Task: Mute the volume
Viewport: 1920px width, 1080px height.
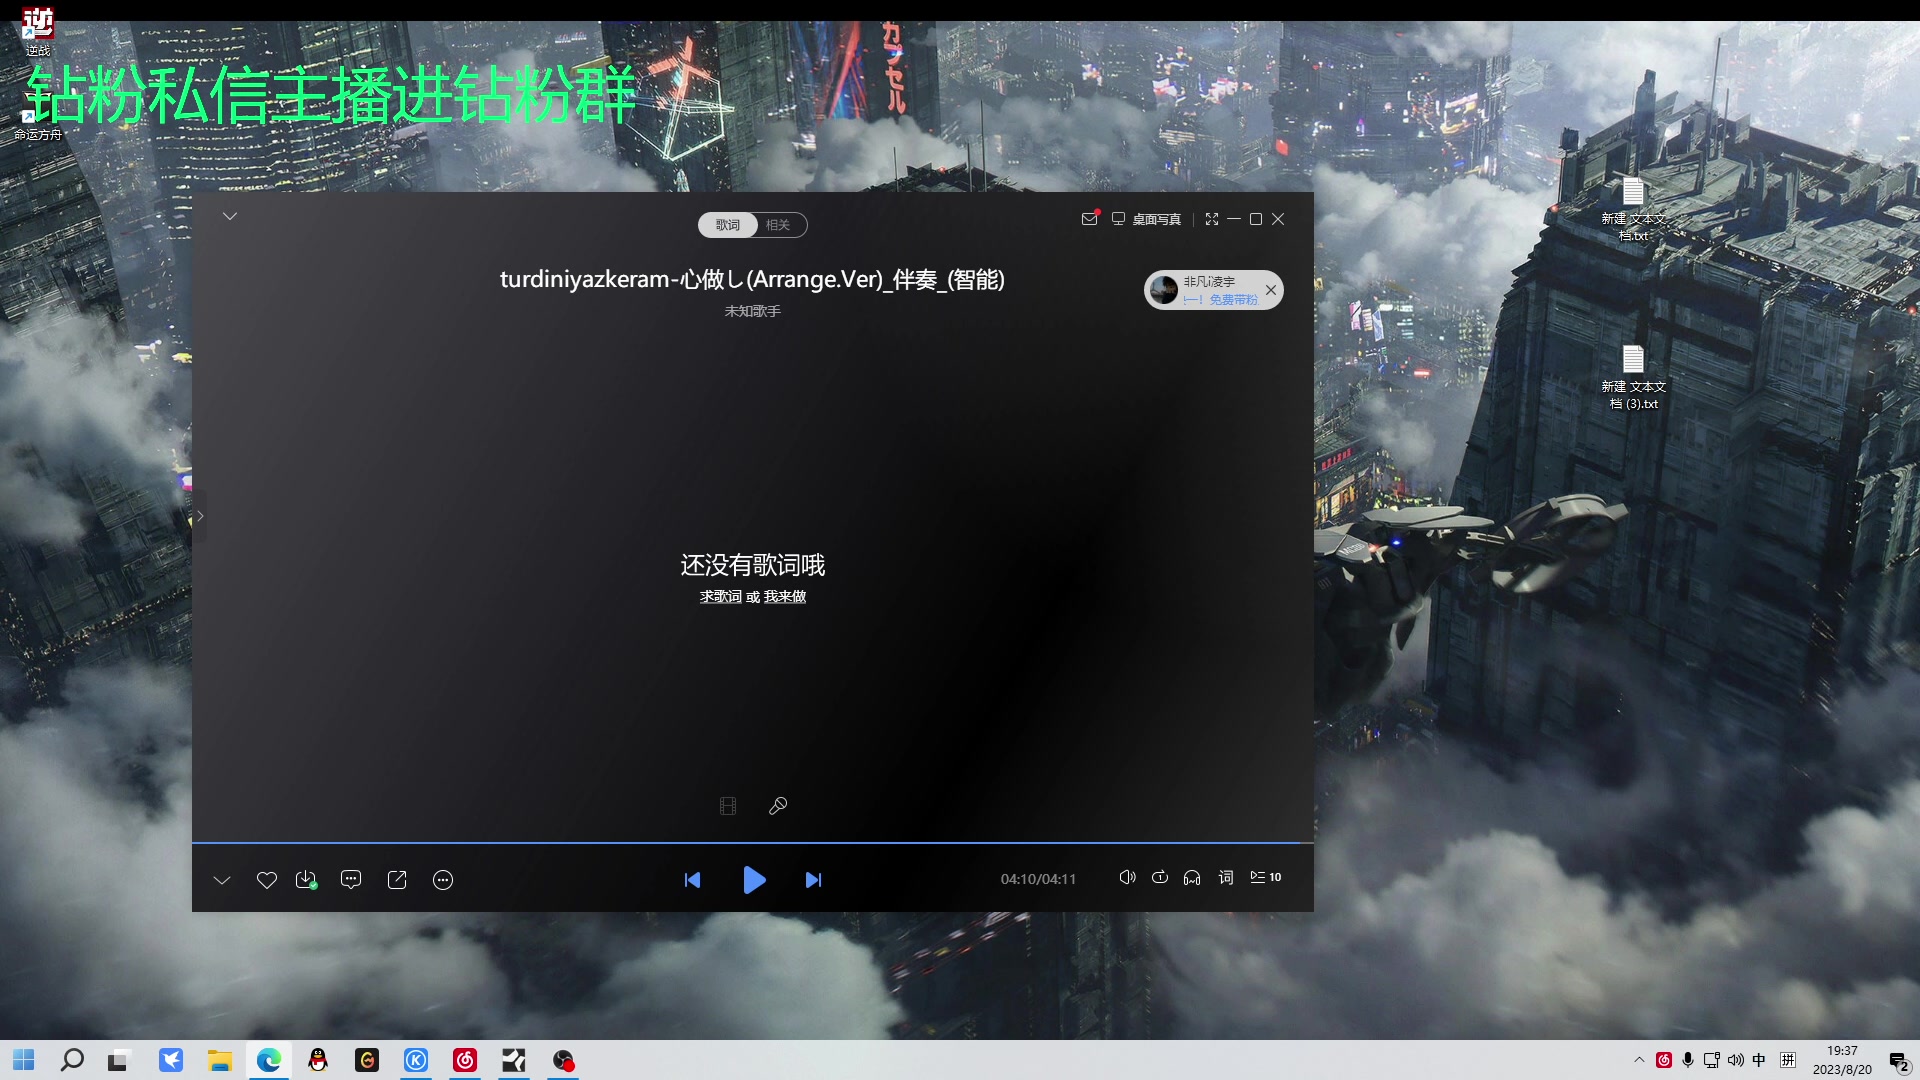Action: 1127,877
